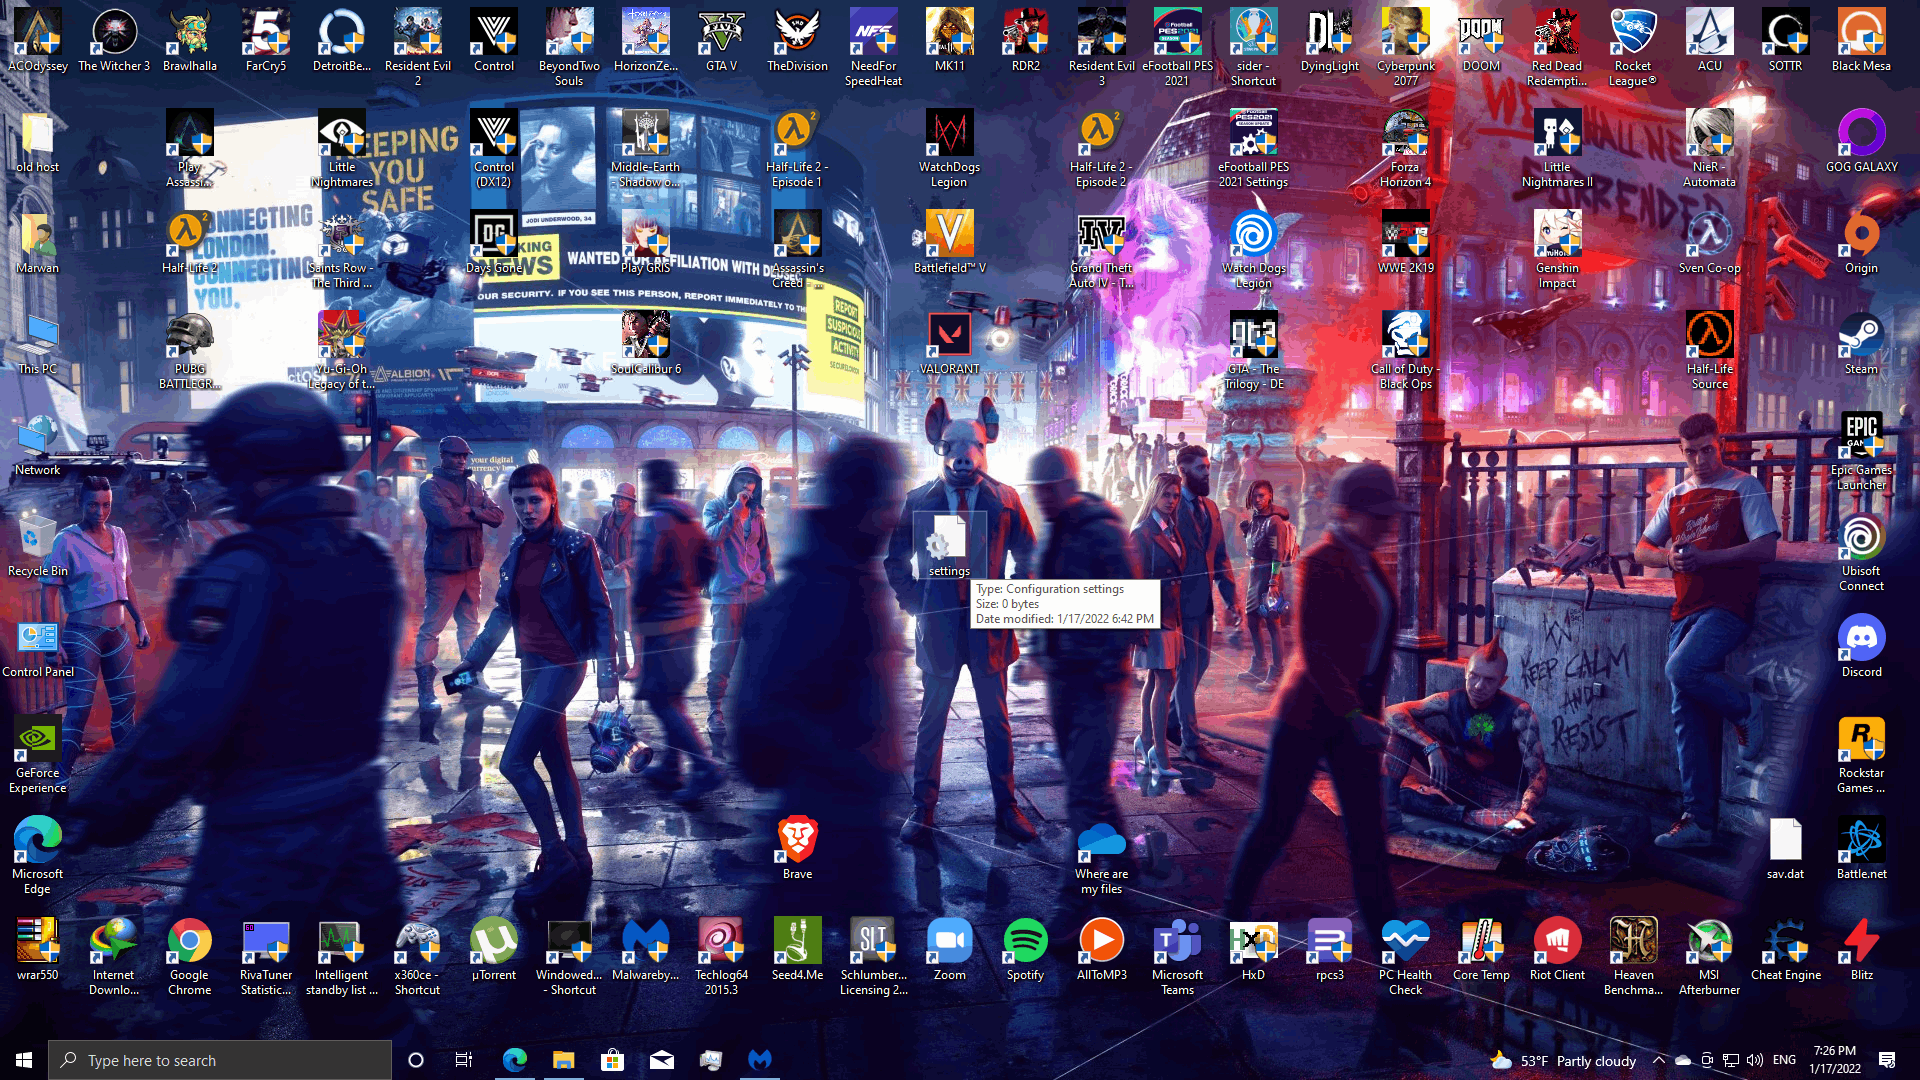Open the GeForce Experience icon
Image resolution: width=1920 pixels, height=1080 pixels.
37,754
